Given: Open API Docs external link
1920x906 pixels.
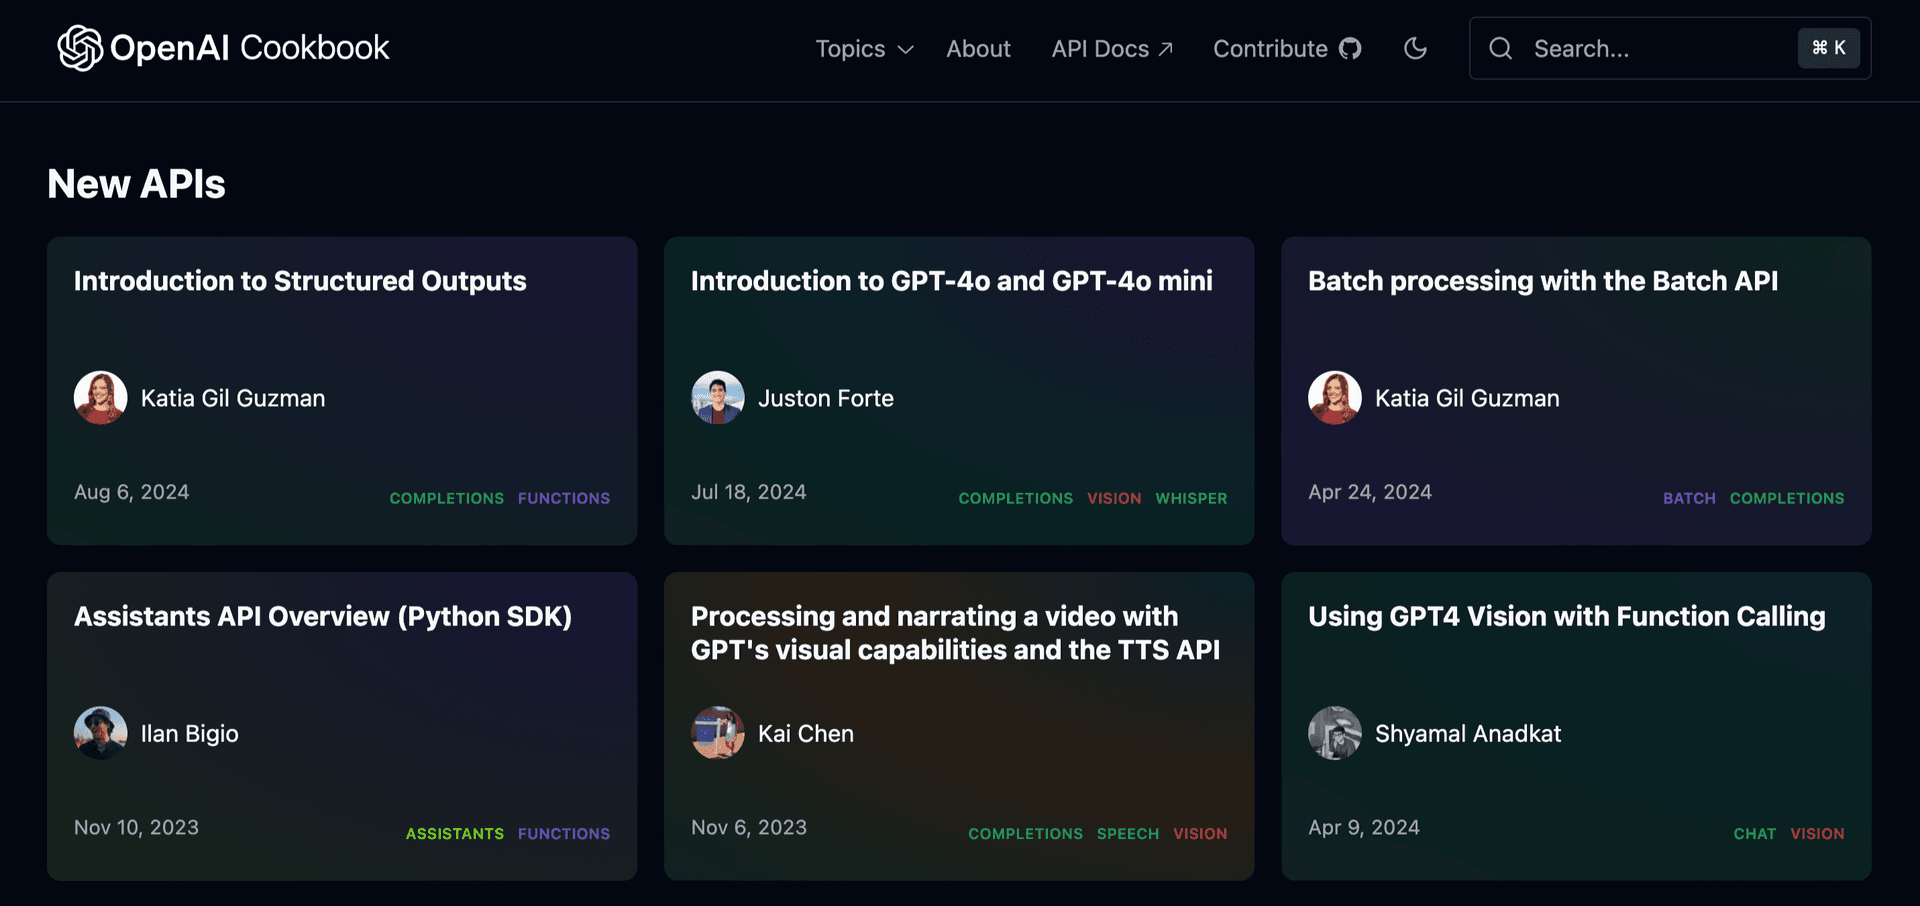Looking at the screenshot, I should tap(1112, 49).
